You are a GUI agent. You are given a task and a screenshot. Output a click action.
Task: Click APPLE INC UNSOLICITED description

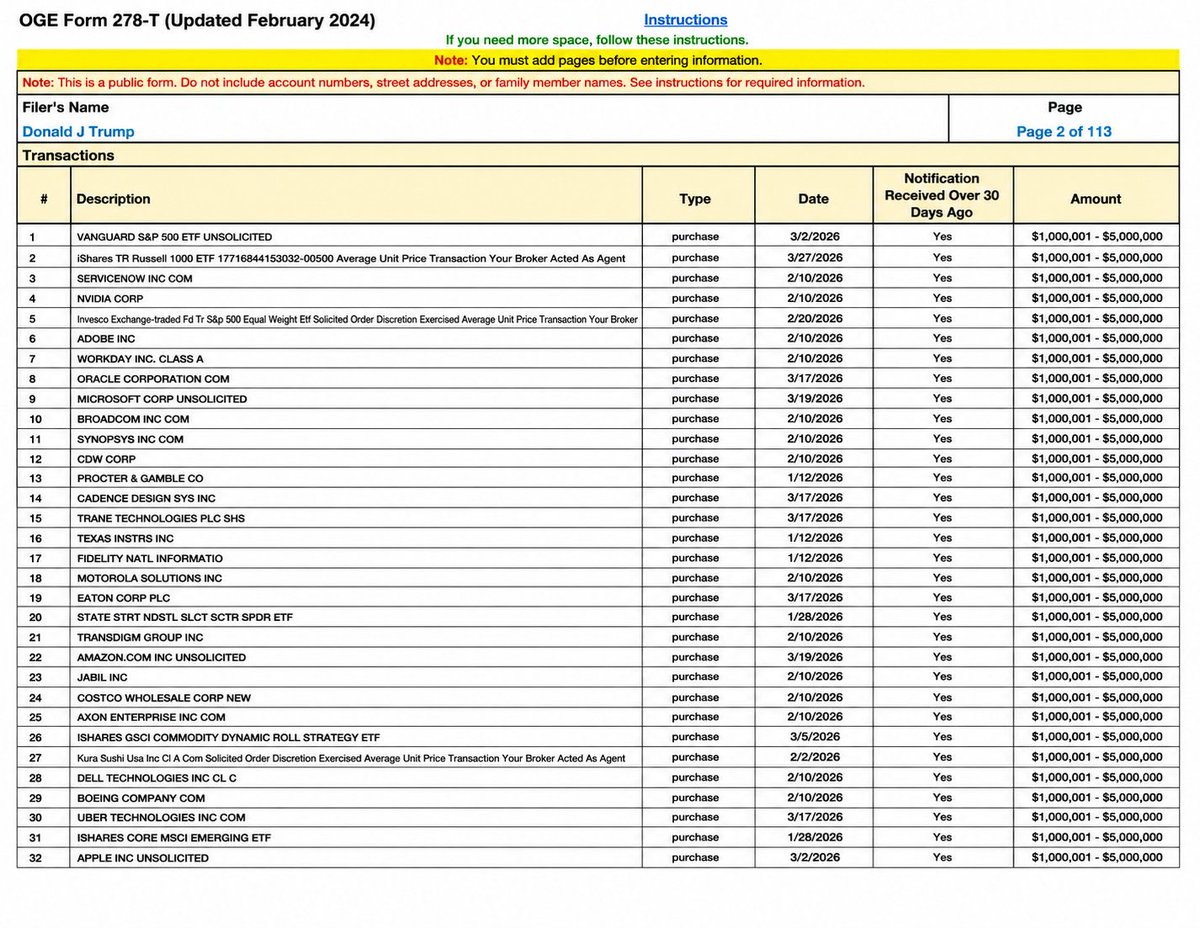click(143, 858)
